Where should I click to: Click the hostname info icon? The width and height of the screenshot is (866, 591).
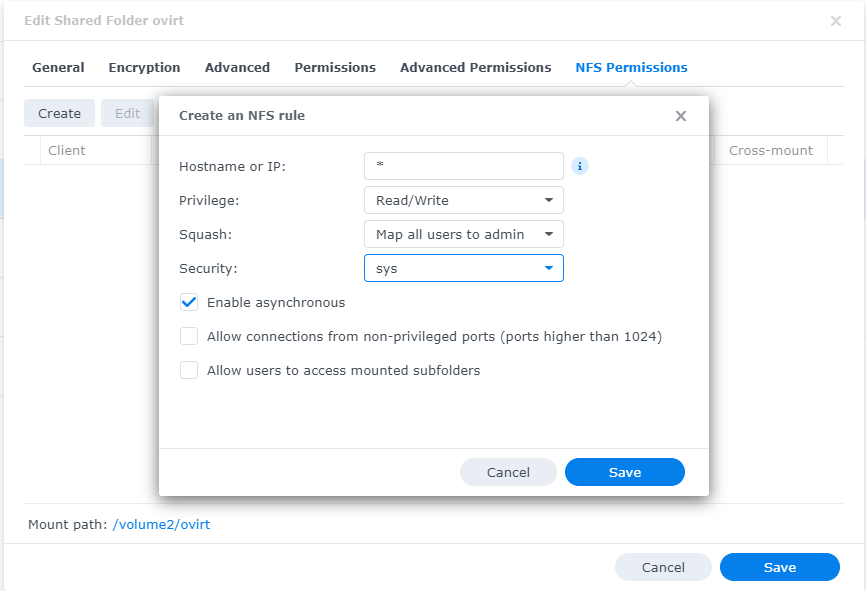pyautogui.click(x=580, y=166)
